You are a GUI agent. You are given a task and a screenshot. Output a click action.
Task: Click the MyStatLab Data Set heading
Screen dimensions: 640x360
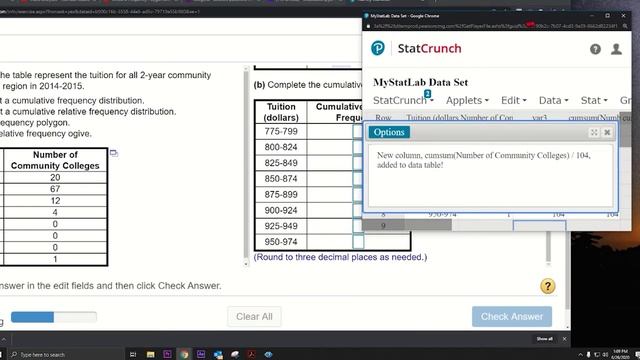click(420, 82)
